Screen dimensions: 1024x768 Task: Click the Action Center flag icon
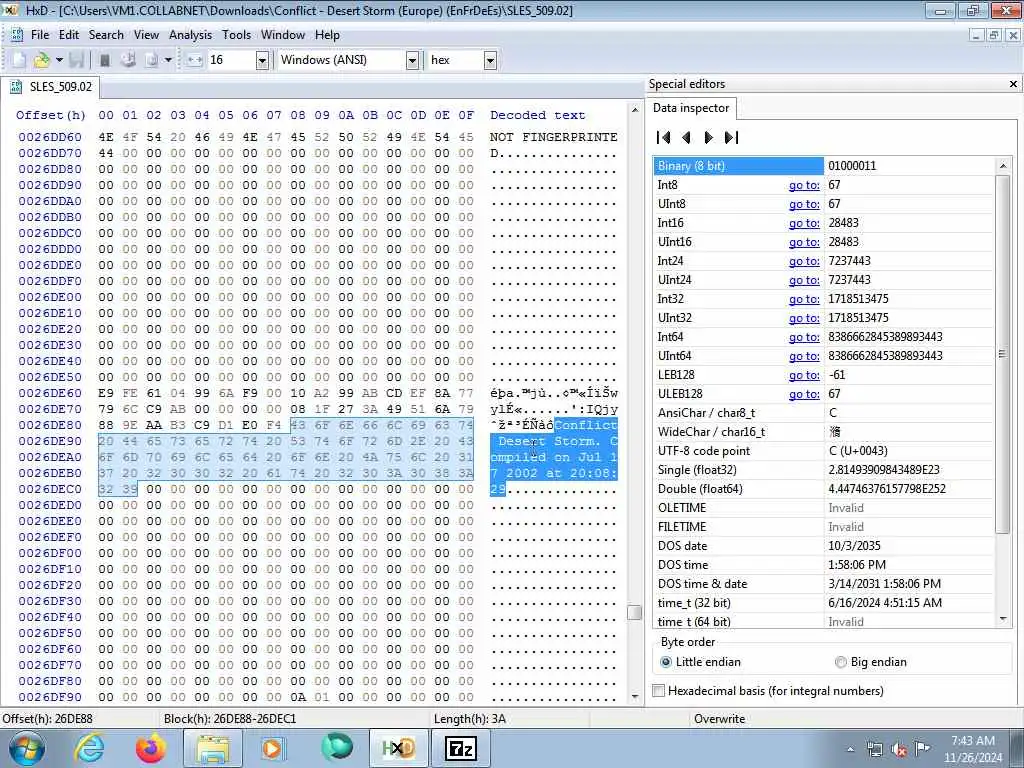pos(922,749)
